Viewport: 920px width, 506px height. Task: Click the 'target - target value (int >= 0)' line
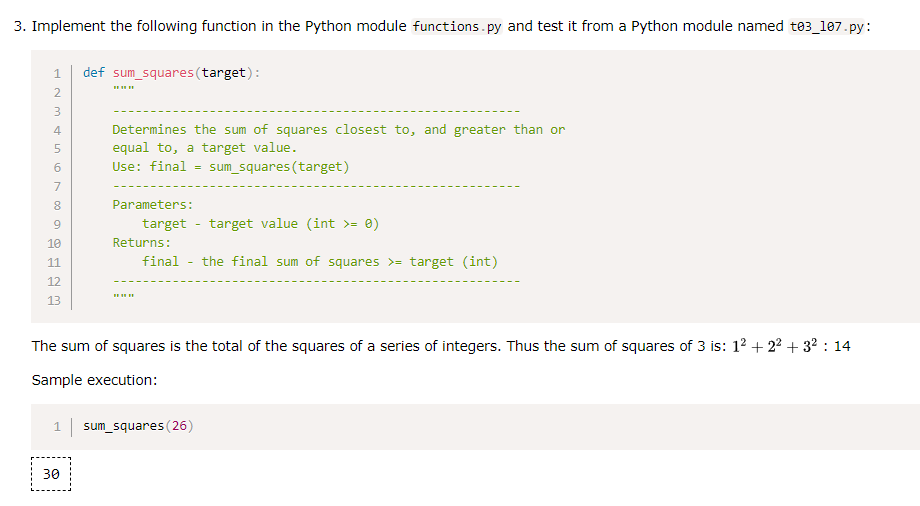(x=261, y=224)
